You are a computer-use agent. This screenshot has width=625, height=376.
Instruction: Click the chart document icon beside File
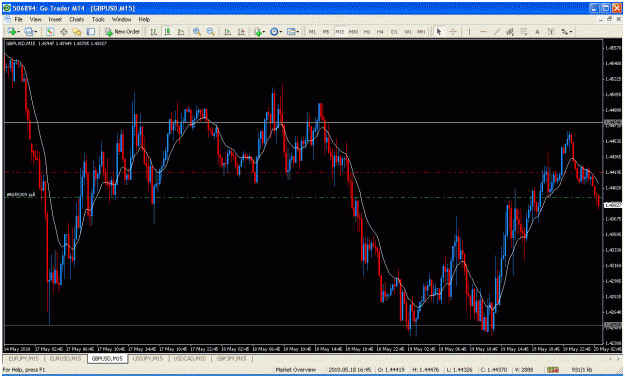7,19
